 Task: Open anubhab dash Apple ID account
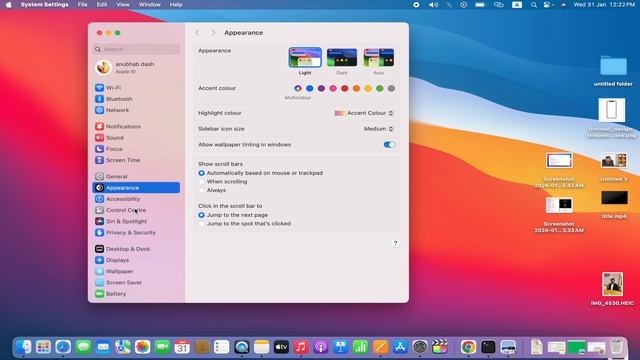pos(136,67)
